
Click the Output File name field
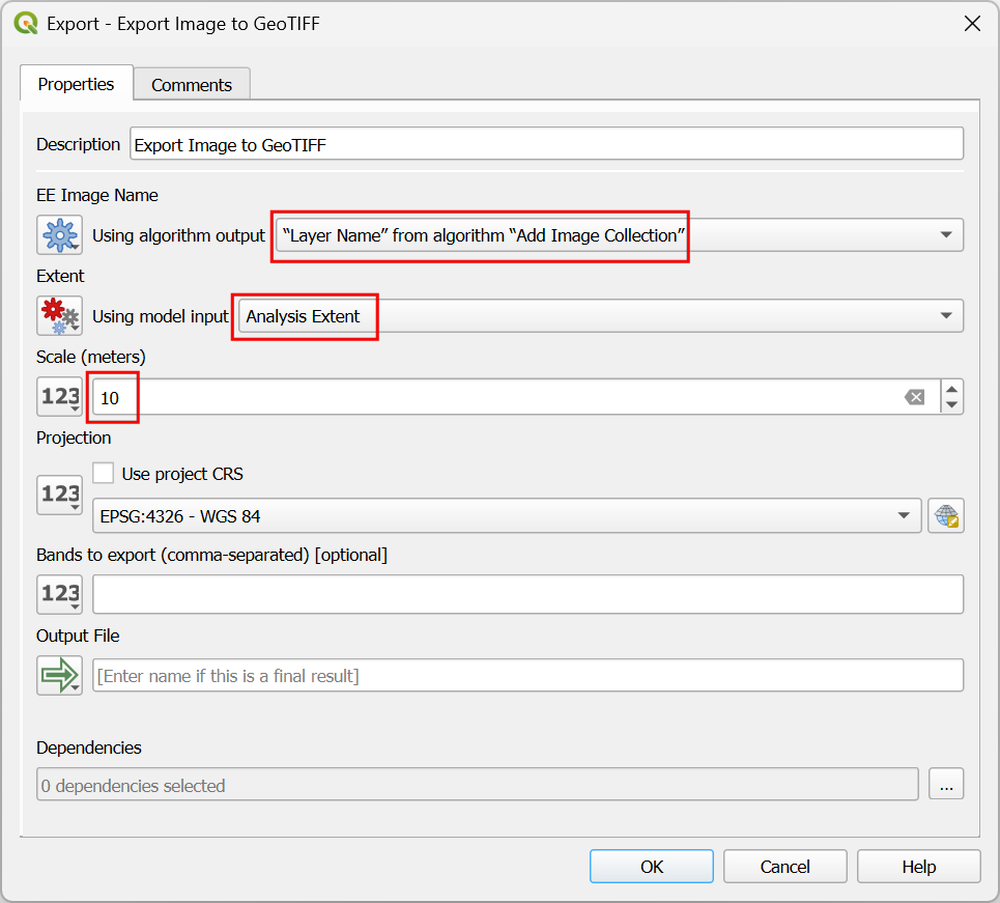(528, 675)
